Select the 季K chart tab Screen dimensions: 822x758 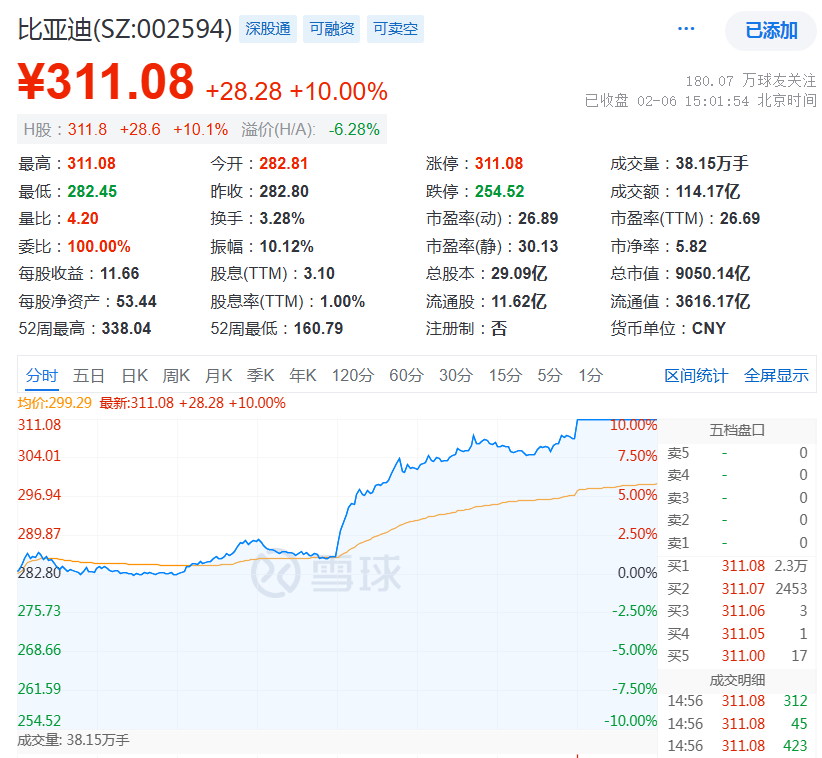[x=260, y=376]
